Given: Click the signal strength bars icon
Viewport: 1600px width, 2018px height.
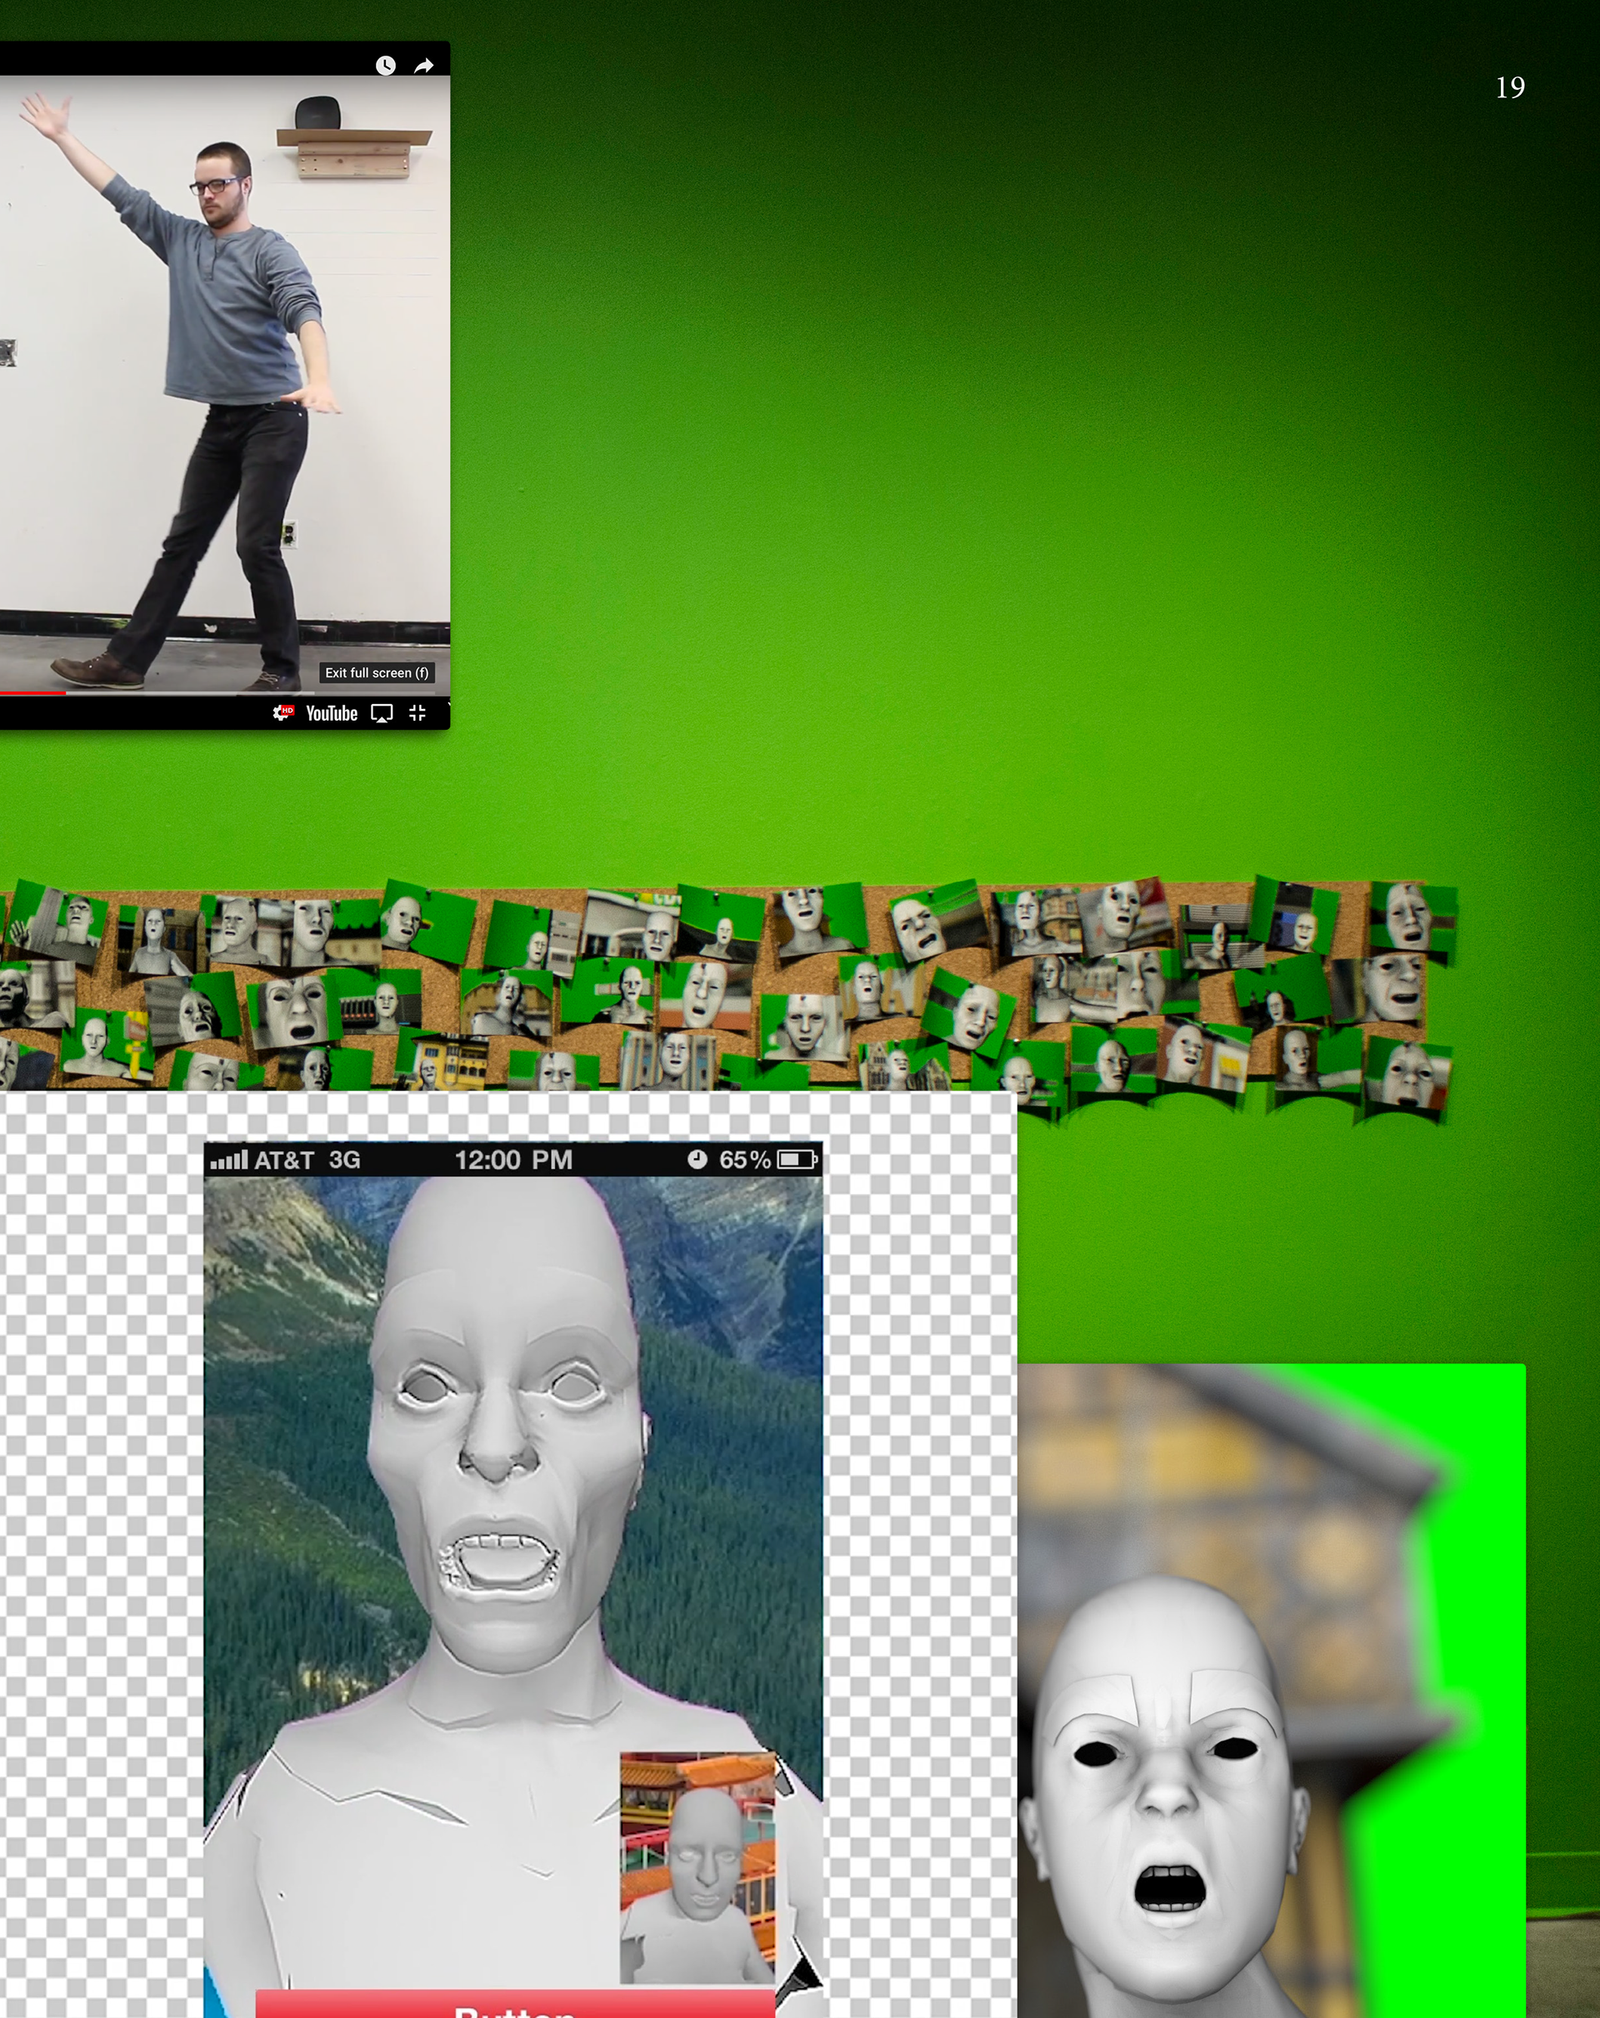Looking at the screenshot, I should click(229, 1160).
